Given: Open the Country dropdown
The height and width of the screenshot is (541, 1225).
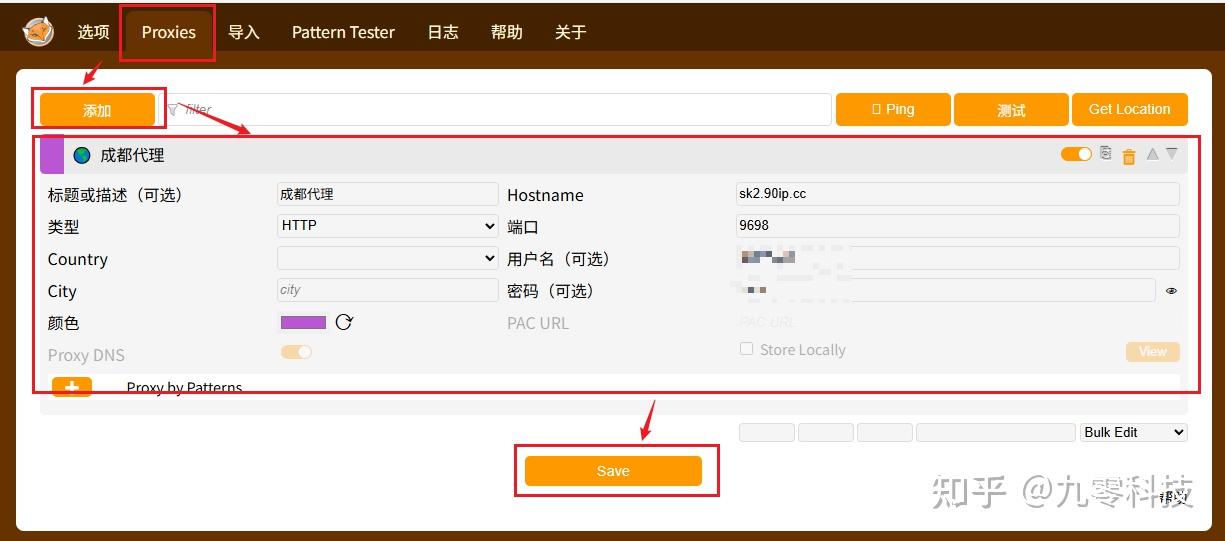Looking at the screenshot, I should pyautogui.click(x=387, y=258).
